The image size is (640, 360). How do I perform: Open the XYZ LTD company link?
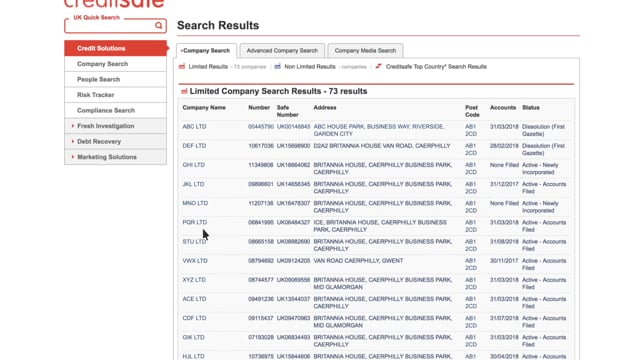194,280
